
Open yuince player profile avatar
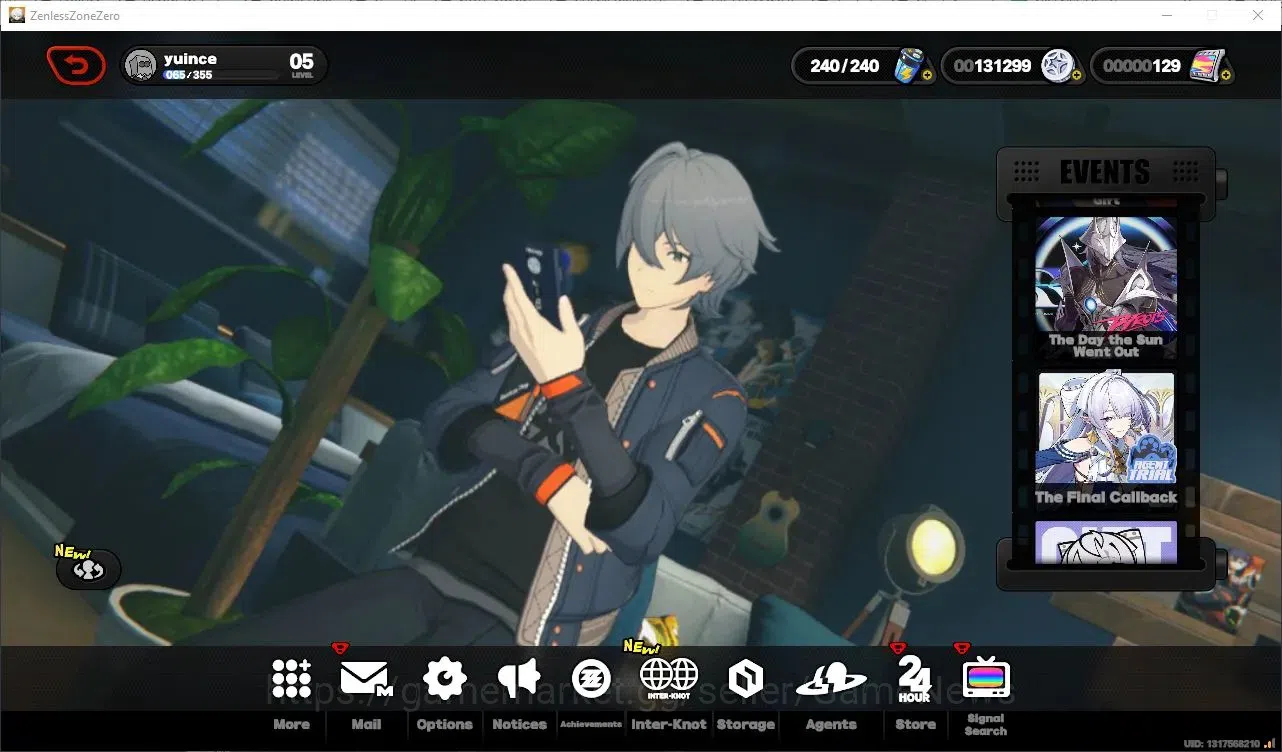point(141,66)
